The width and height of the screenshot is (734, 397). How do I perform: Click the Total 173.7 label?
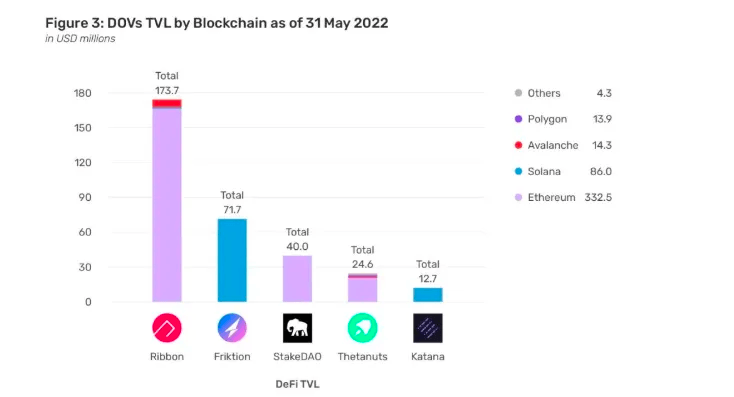click(167, 83)
